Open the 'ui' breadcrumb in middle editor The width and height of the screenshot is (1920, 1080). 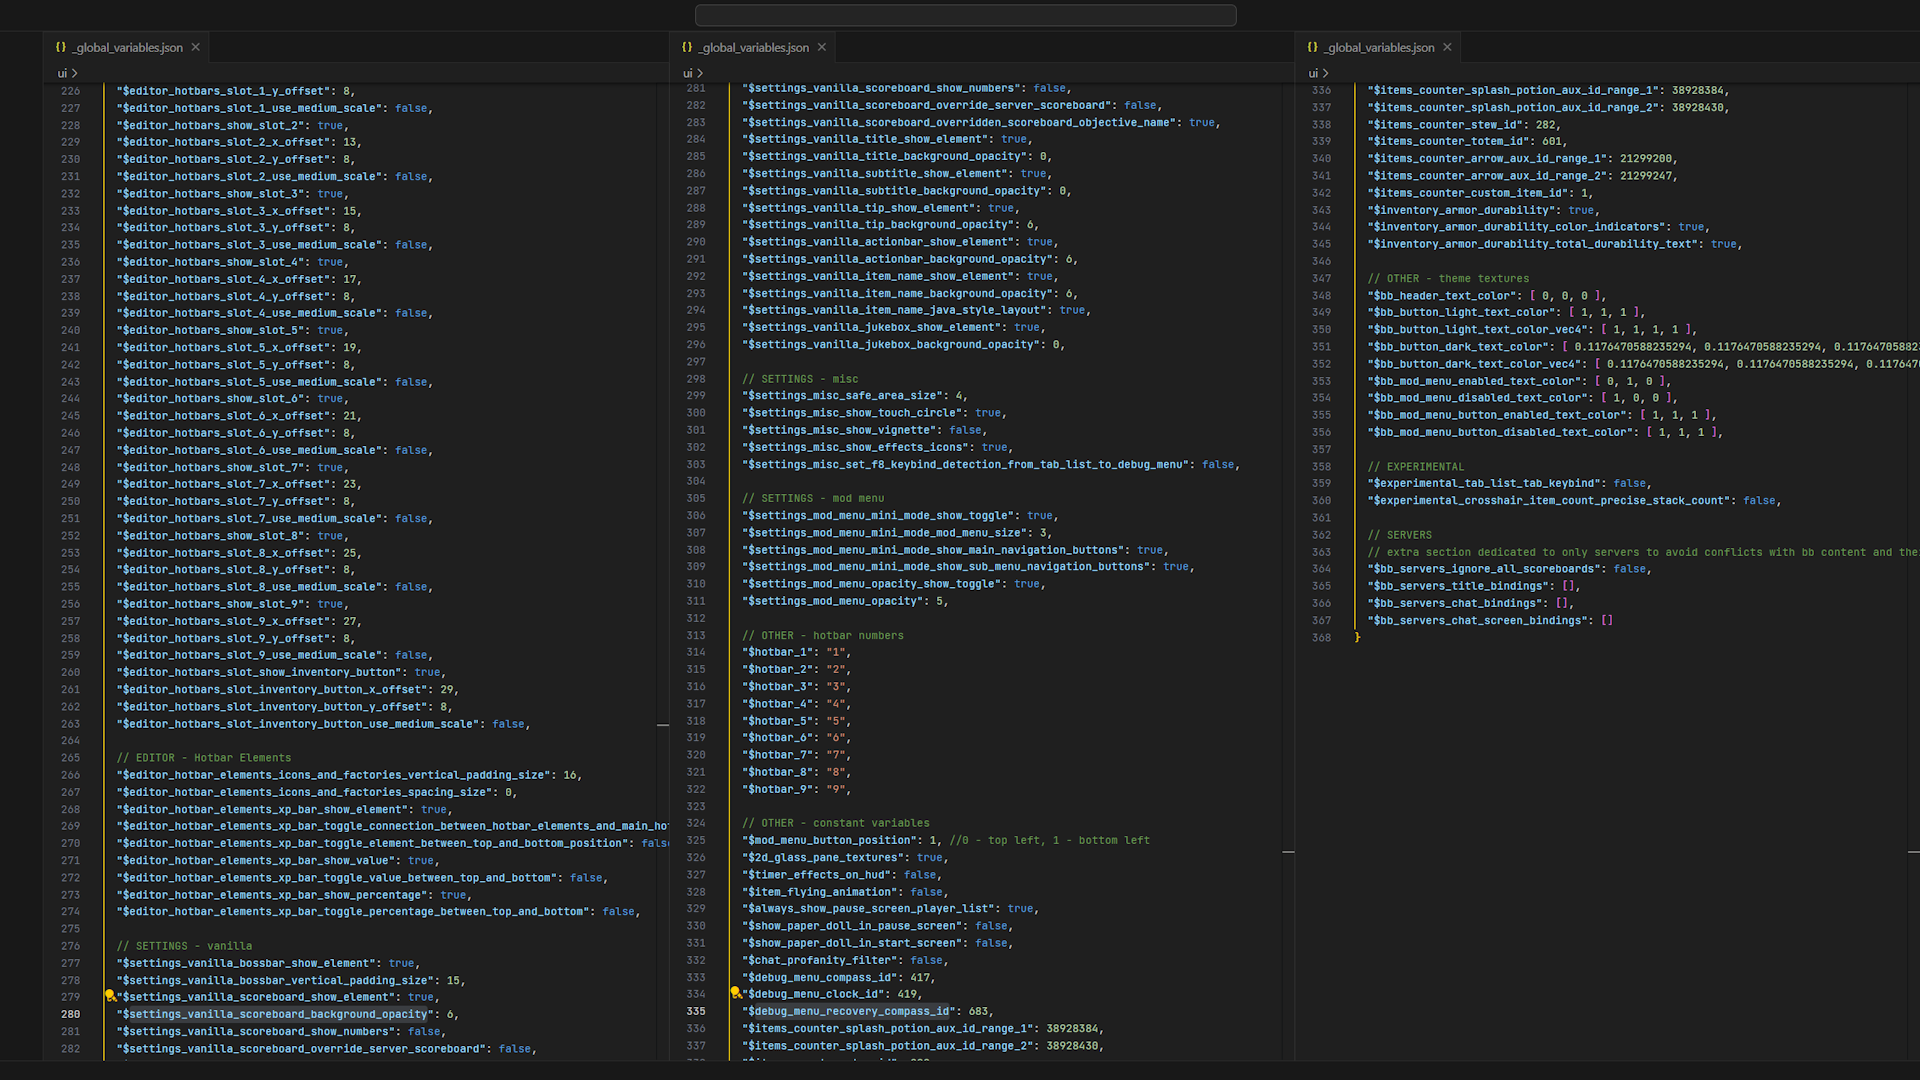(688, 73)
